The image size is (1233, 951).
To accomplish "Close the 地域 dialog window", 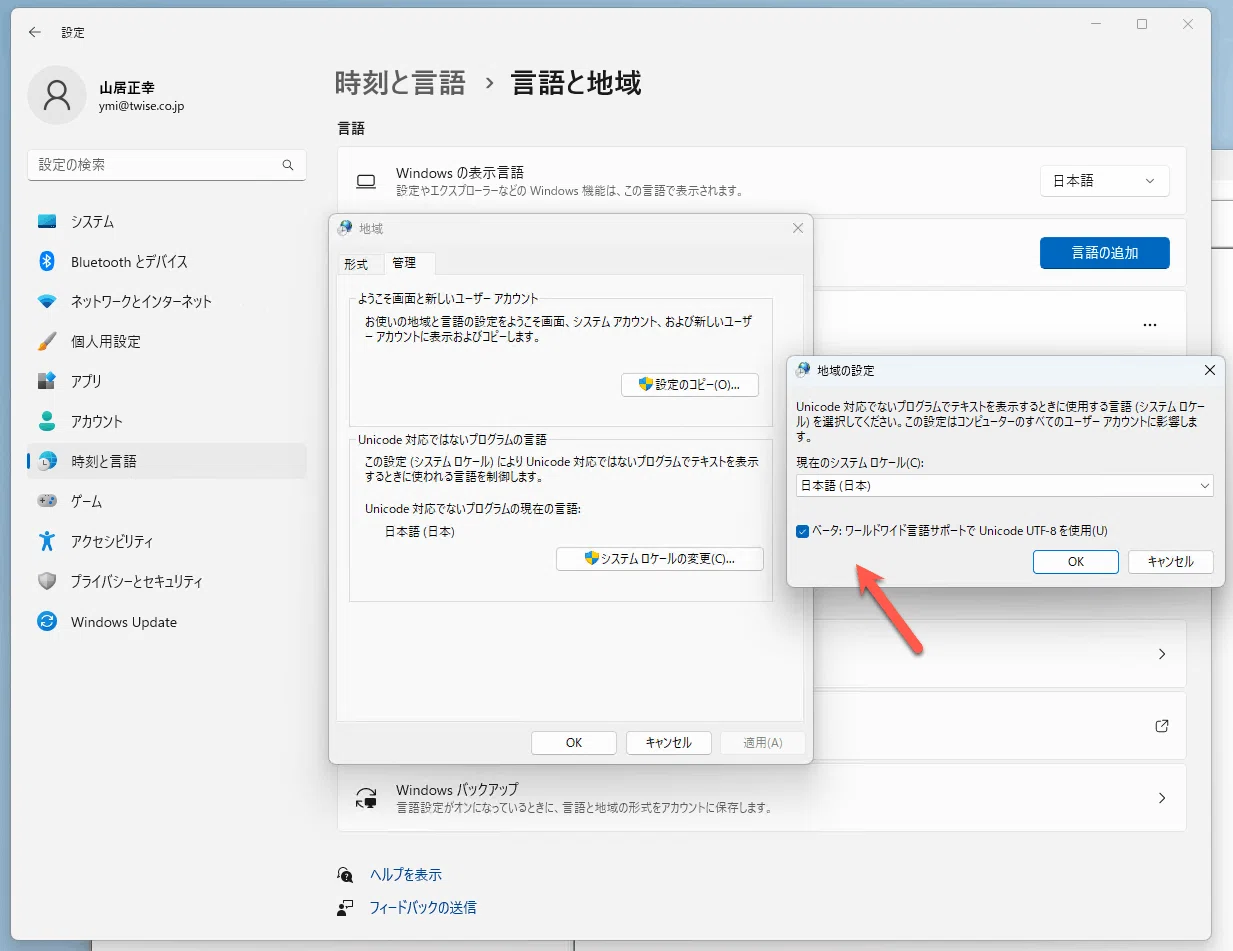I will click(x=798, y=228).
